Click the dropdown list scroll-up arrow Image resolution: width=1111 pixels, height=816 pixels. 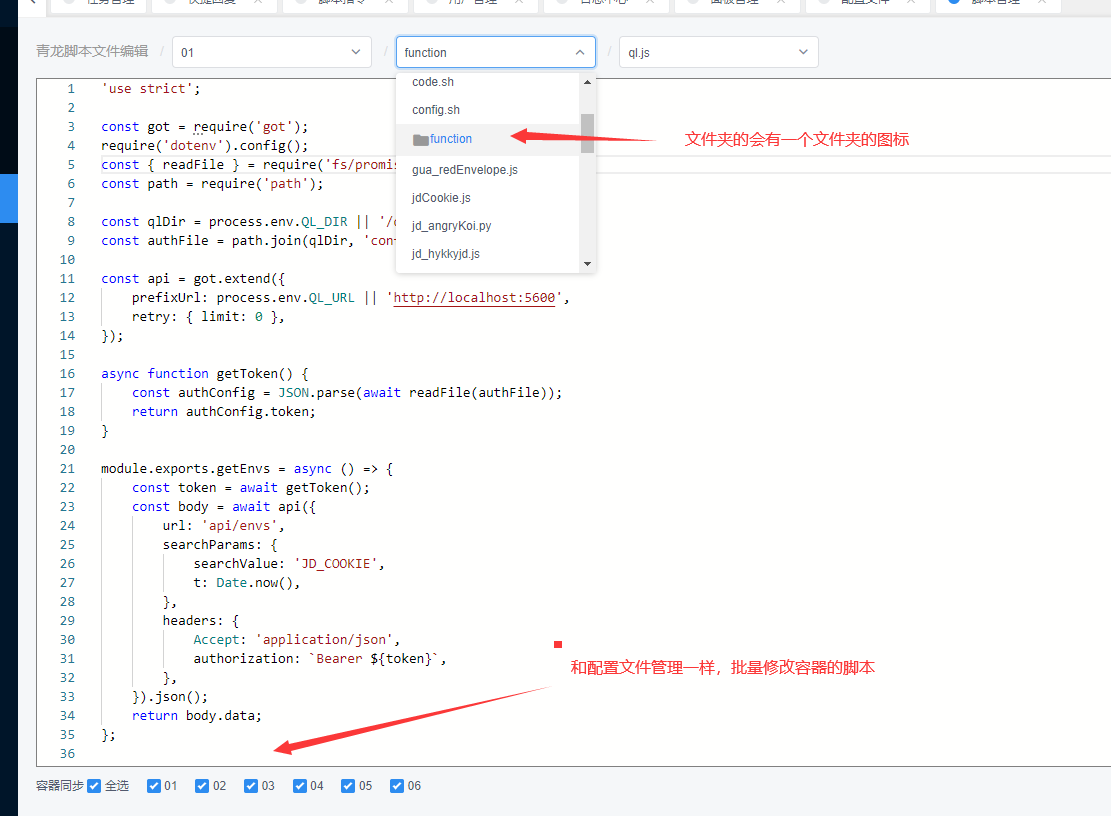pyautogui.click(x=587, y=82)
